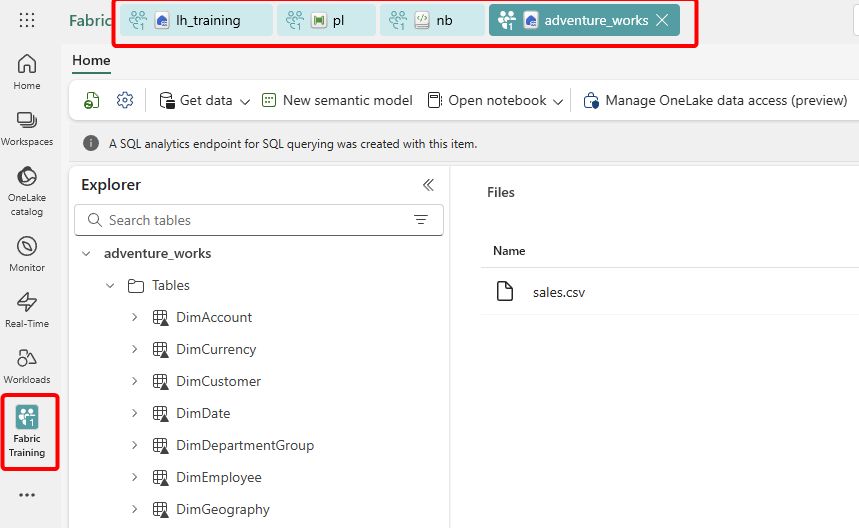Collapse the adventure_works root node
This screenshot has height=528, width=859.
(x=86, y=254)
